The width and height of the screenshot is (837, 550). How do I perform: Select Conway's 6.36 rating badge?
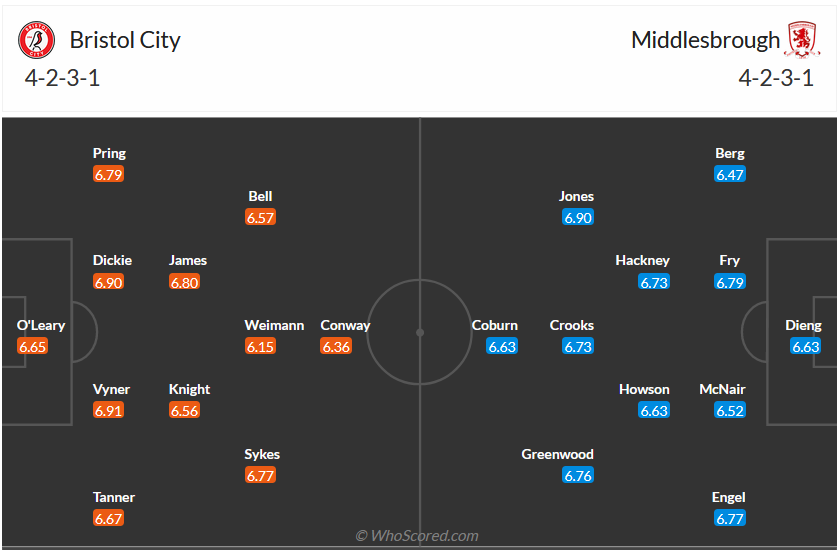[336, 347]
